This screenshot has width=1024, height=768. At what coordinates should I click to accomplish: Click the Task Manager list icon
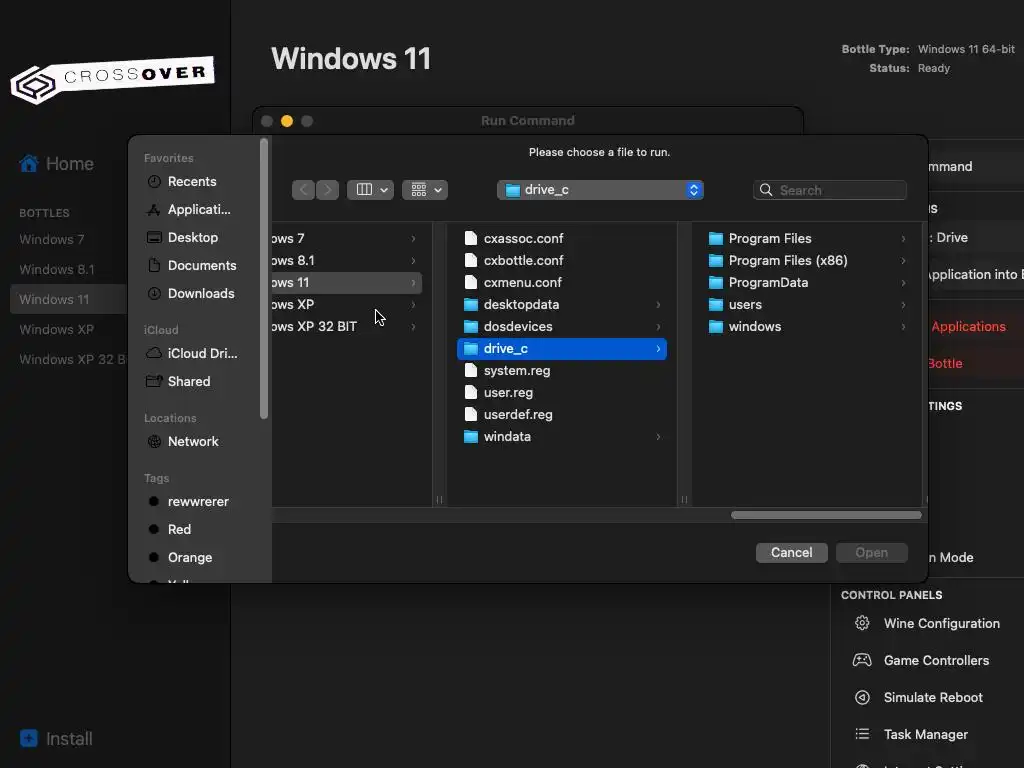[x=862, y=734]
